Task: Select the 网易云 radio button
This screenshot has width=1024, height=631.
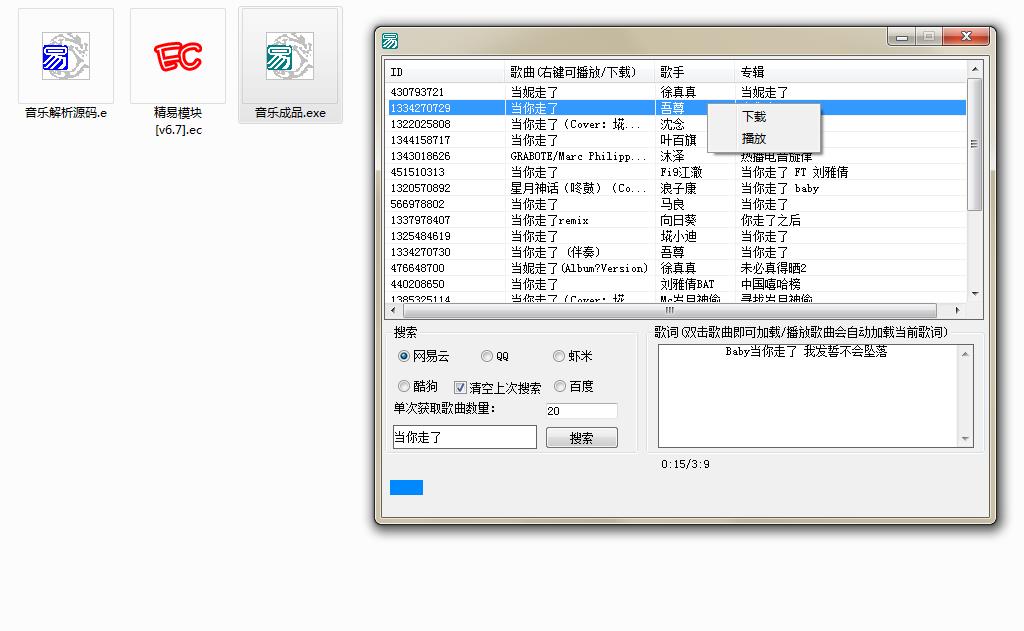Action: pos(404,356)
